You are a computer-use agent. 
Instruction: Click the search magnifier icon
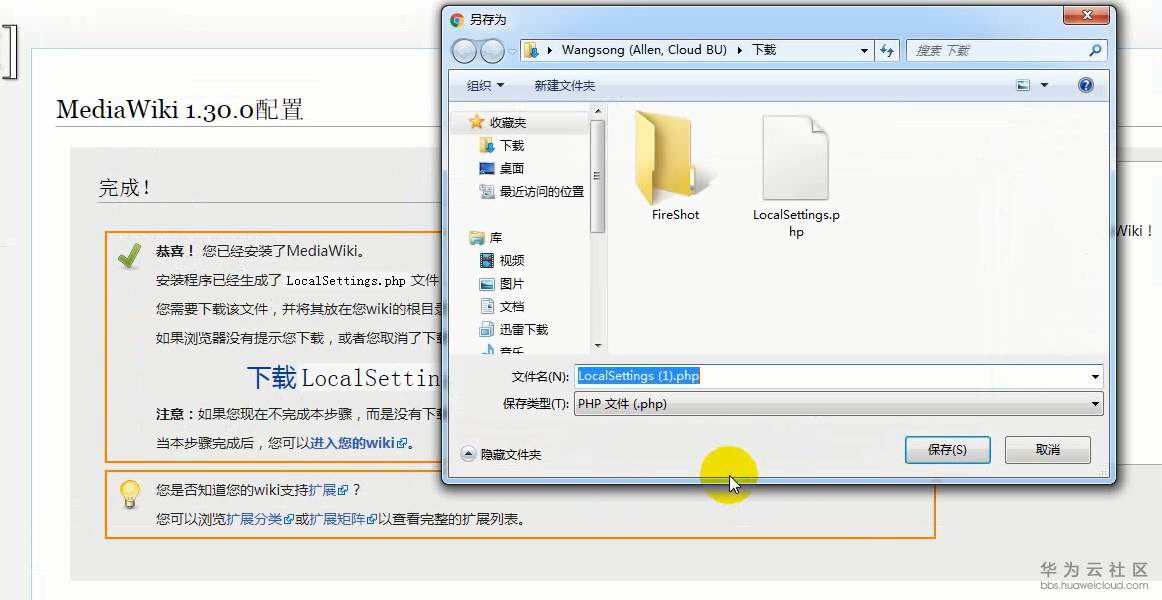coord(1095,50)
